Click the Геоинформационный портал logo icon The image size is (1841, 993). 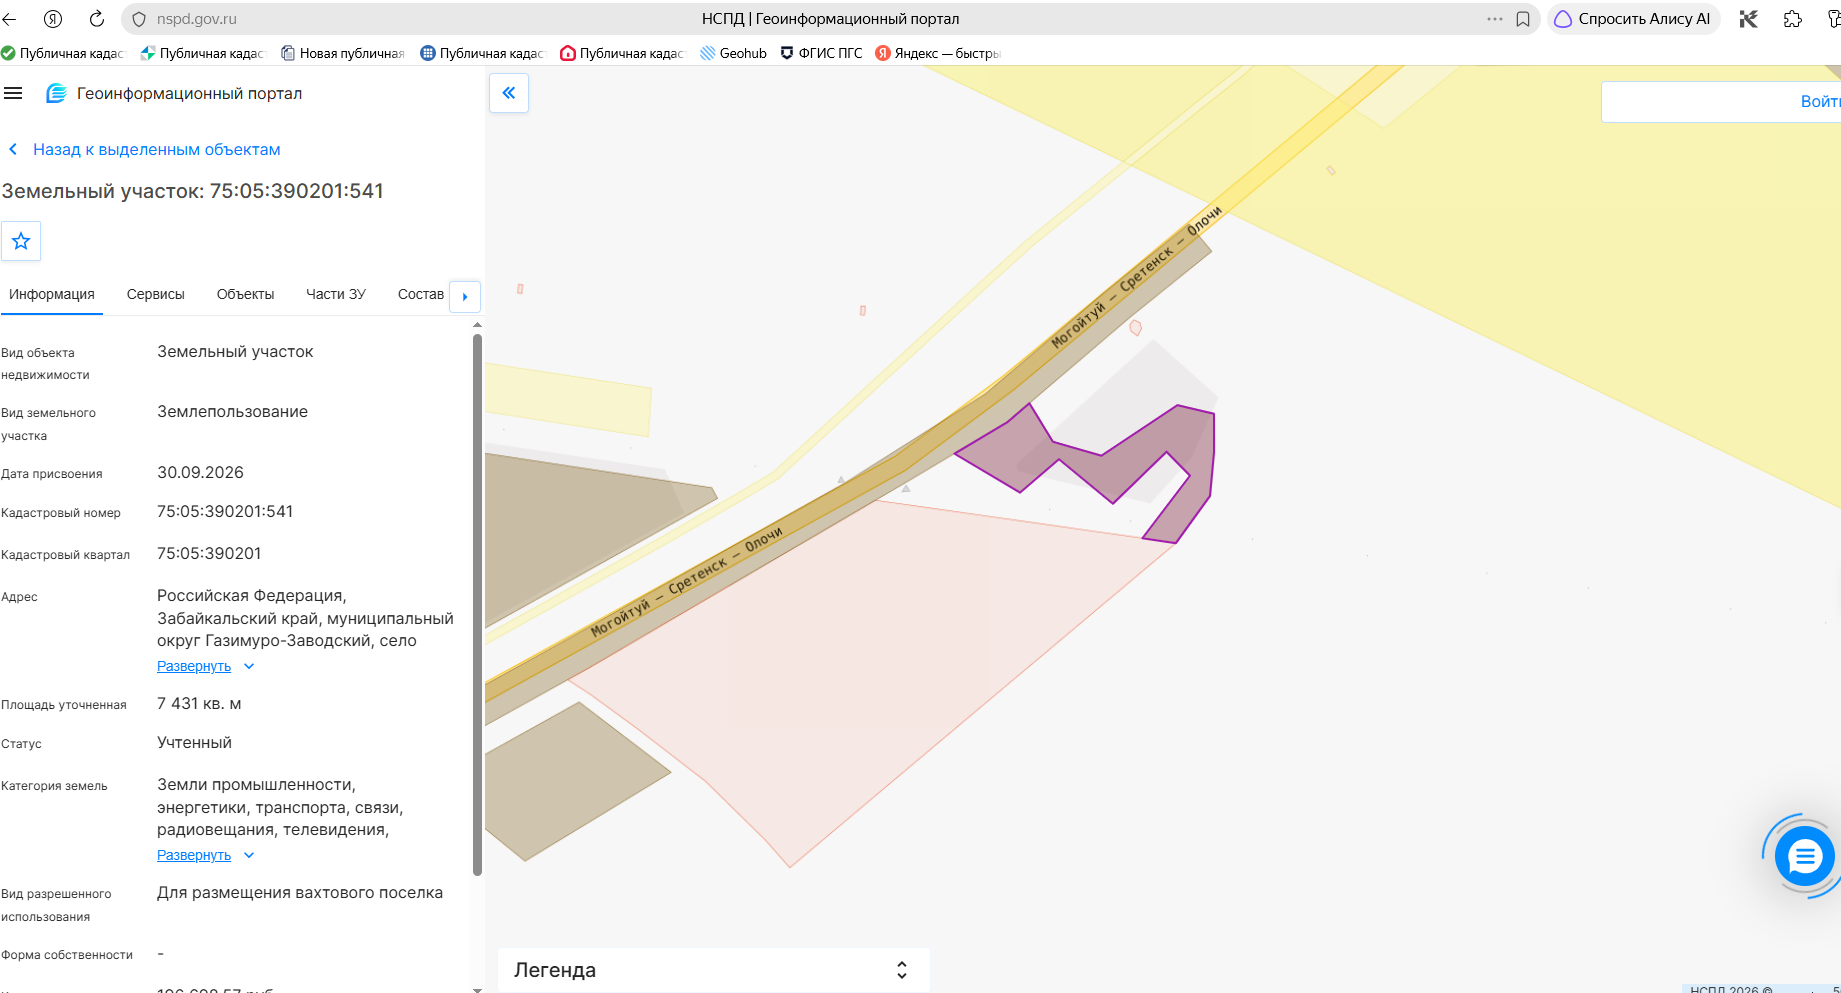pos(56,93)
